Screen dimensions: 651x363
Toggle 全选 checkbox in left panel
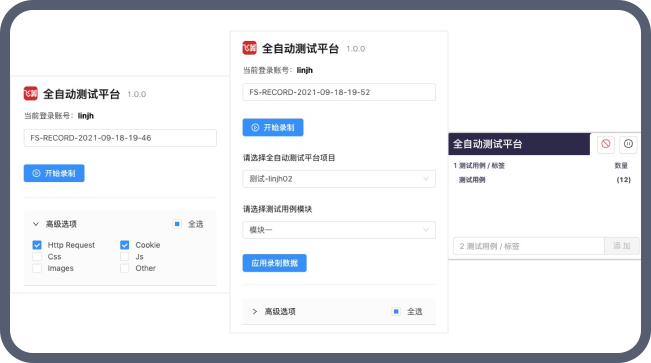(x=177, y=224)
